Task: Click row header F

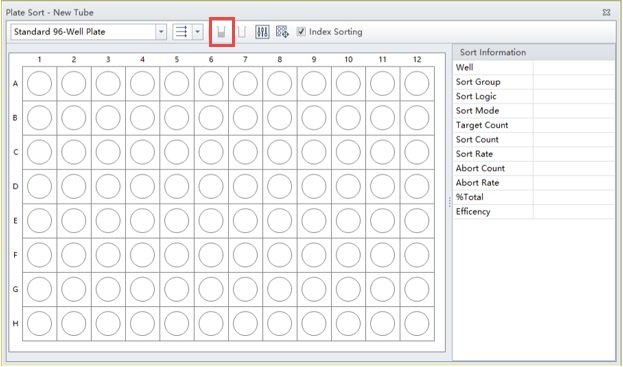Action: pos(15,255)
